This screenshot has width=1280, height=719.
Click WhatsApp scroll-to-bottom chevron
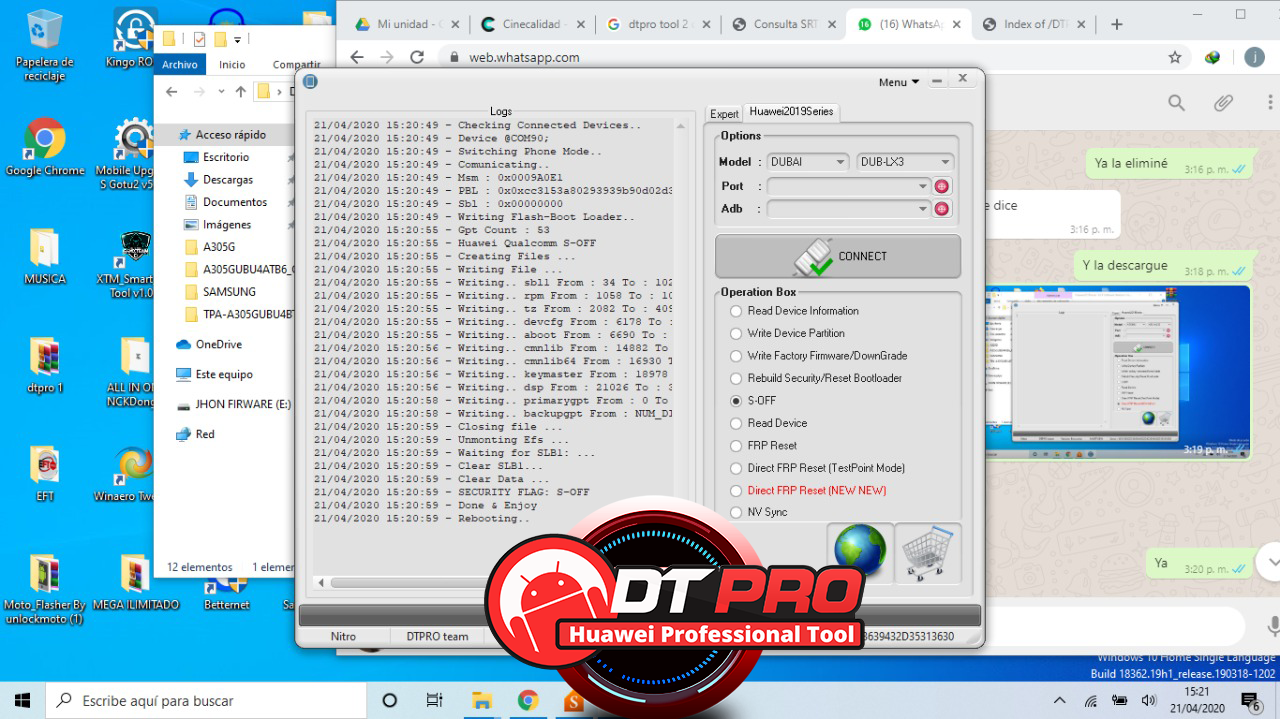(1272, 561)
